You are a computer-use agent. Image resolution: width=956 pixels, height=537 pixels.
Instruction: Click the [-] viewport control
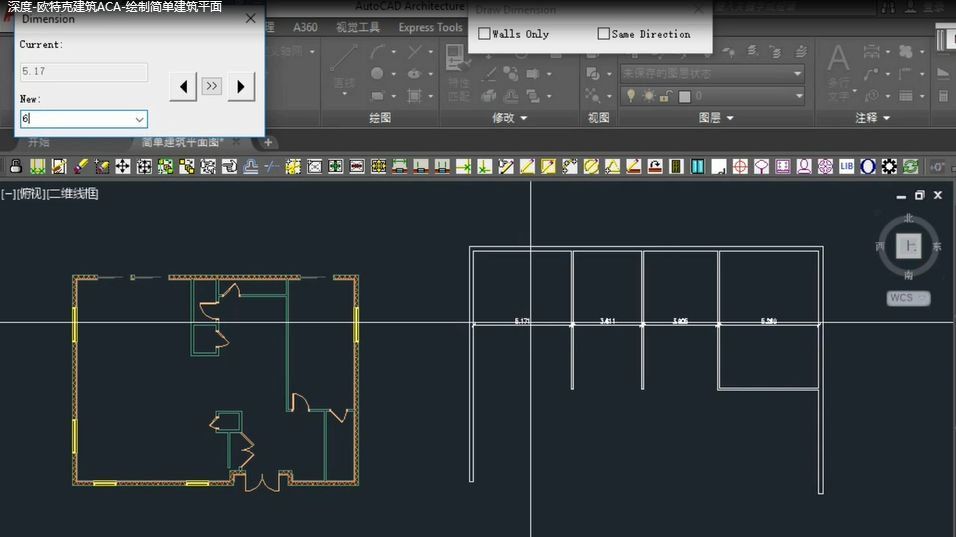click(x=8, y=194)
